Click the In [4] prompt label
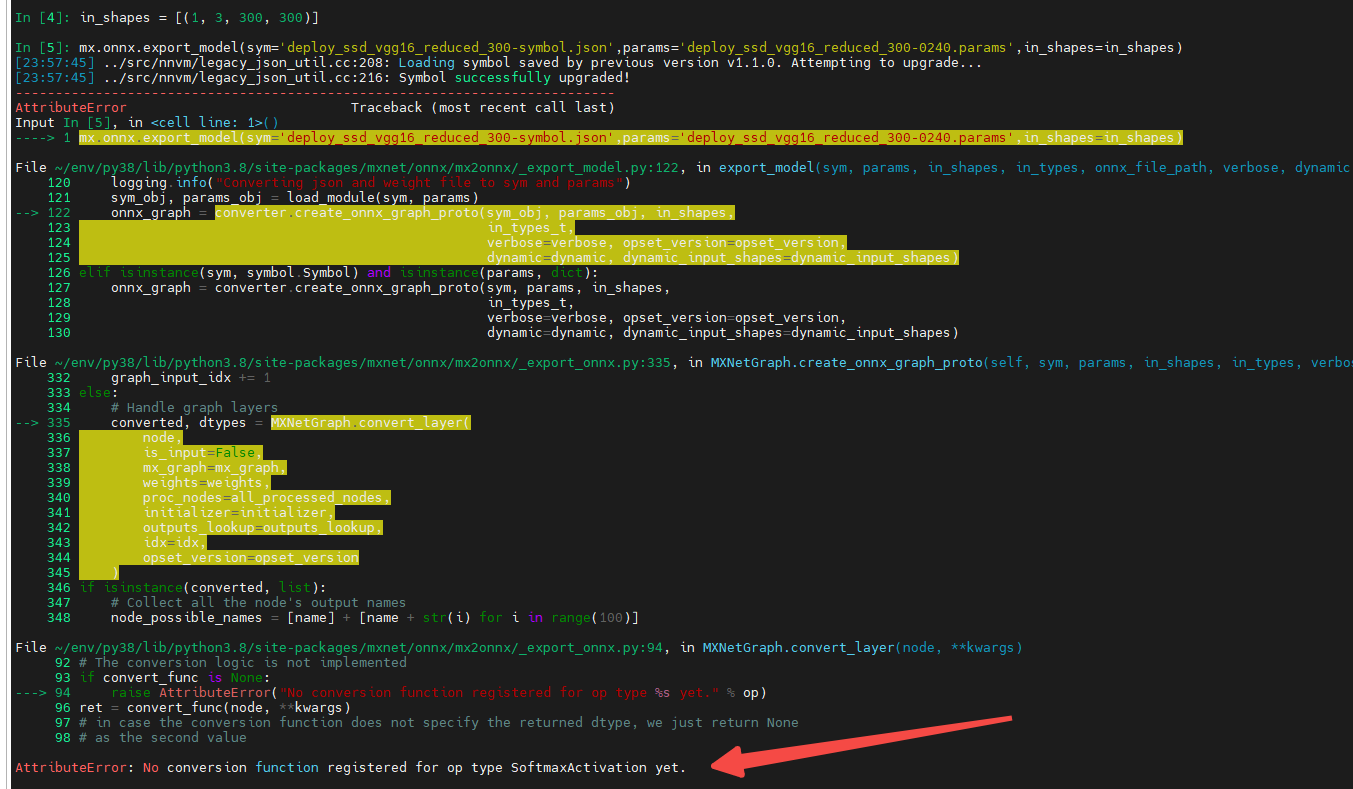 [42, 18]
